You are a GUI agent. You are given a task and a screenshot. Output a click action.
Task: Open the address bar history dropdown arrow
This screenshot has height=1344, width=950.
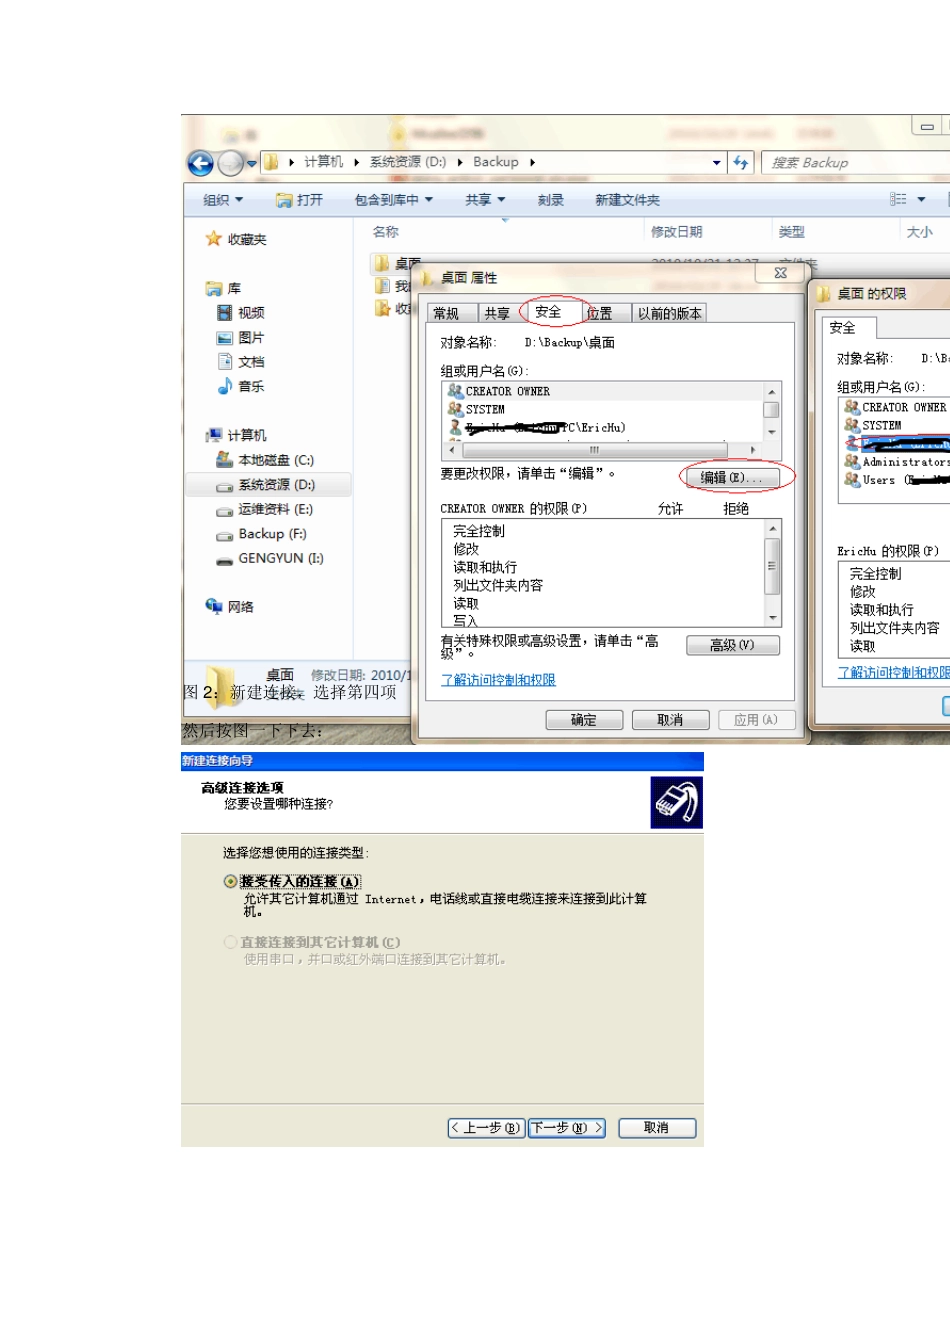click(717, 162)
